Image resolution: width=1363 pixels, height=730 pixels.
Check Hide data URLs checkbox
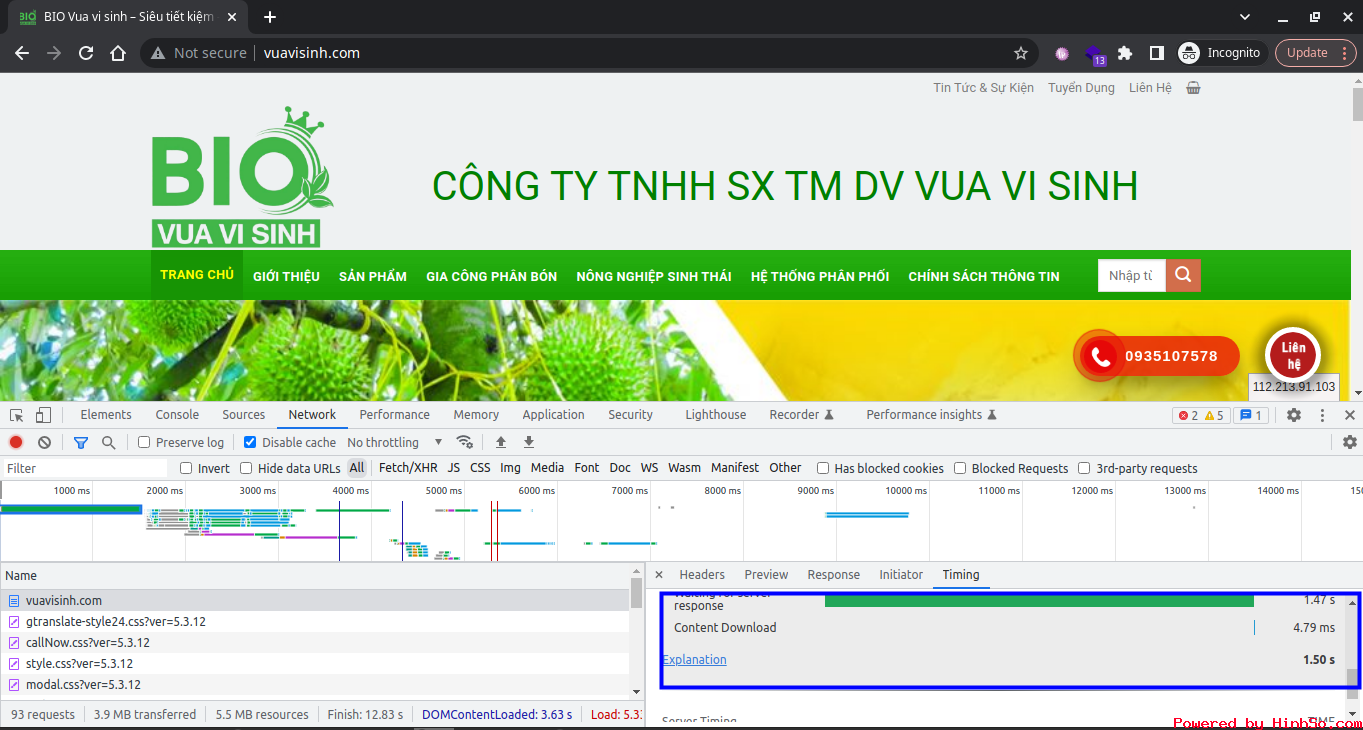click(x=246, y=468)
